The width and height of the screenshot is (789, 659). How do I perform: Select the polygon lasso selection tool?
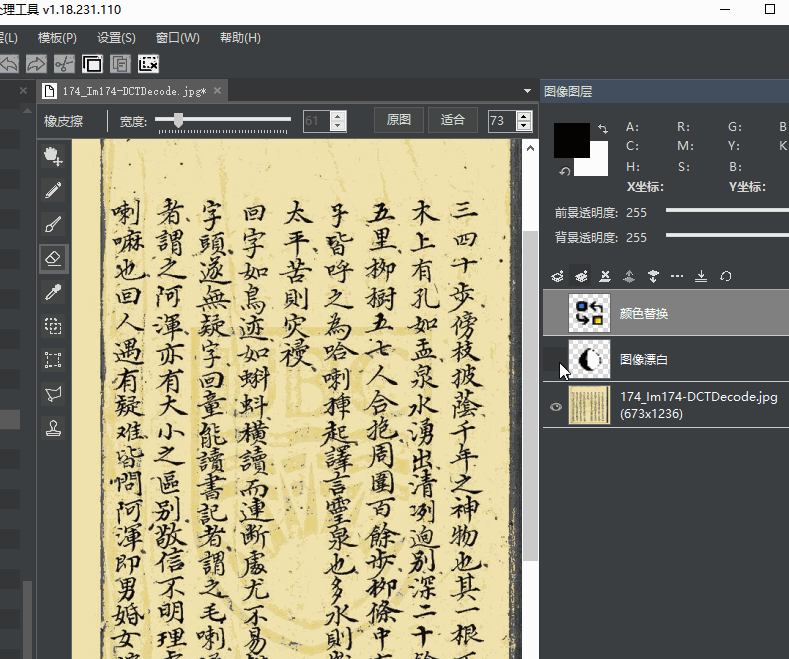[x=53, y=394]
